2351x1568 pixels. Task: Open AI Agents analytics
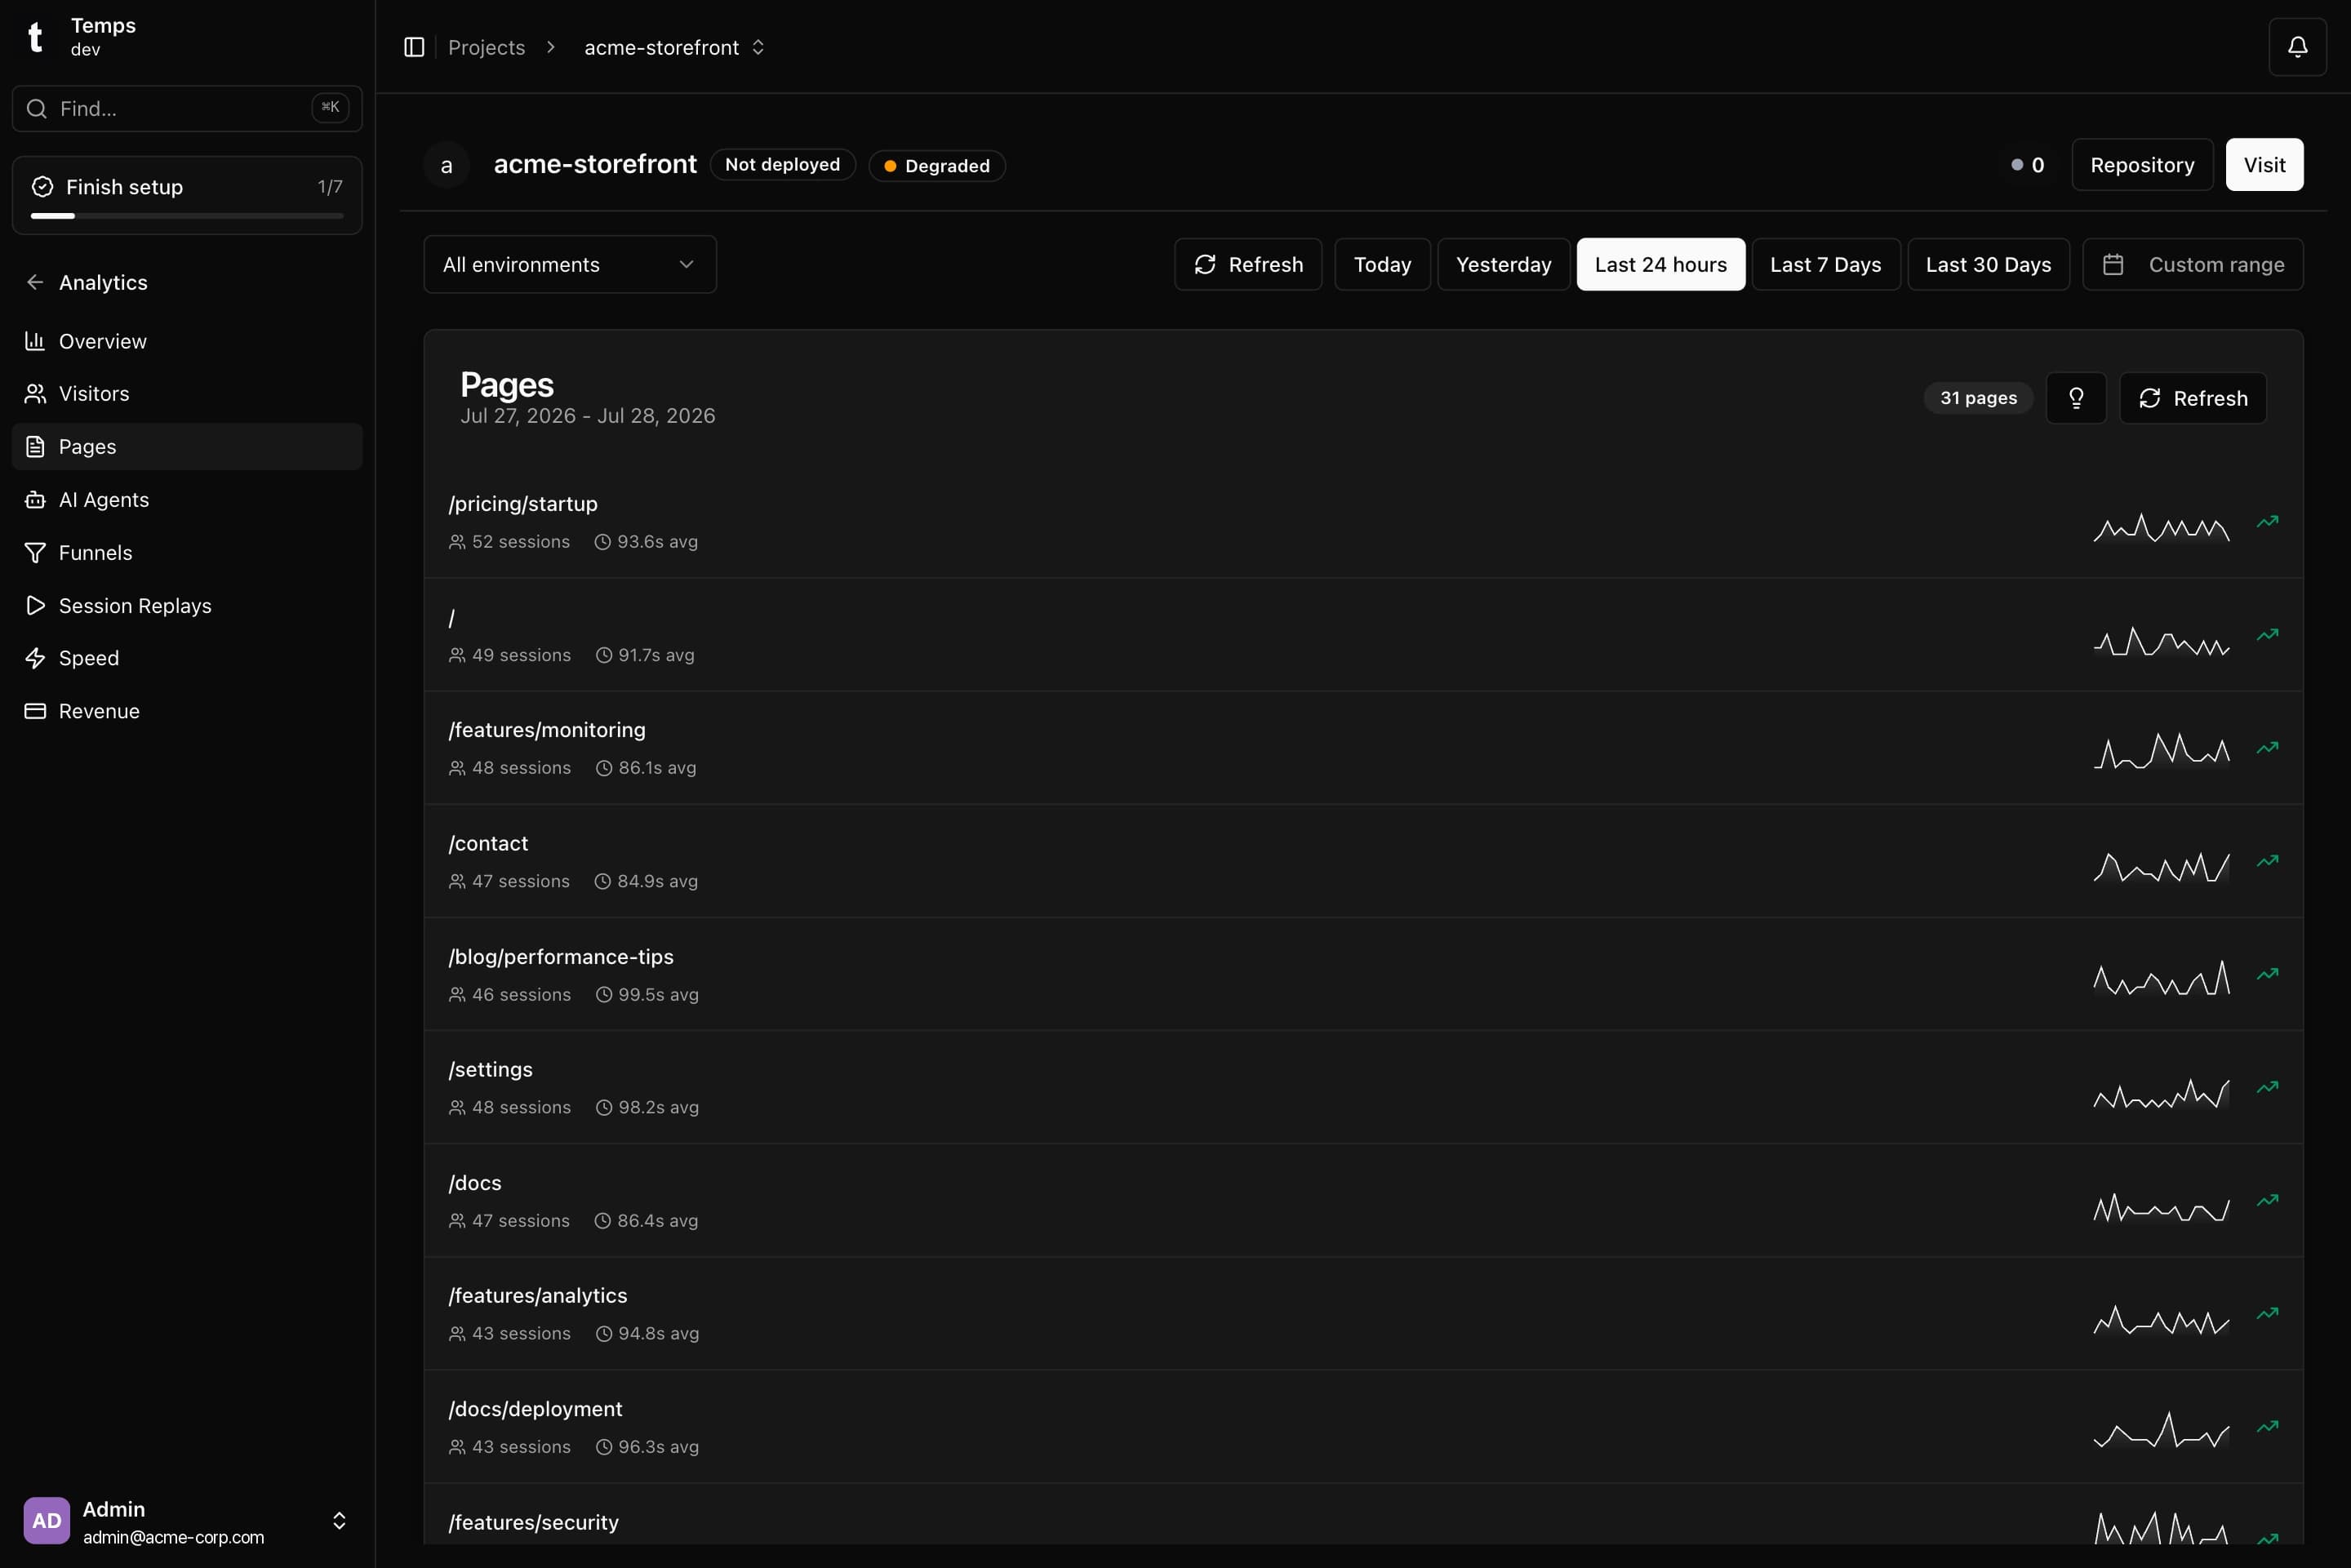[x=187, y=500]
